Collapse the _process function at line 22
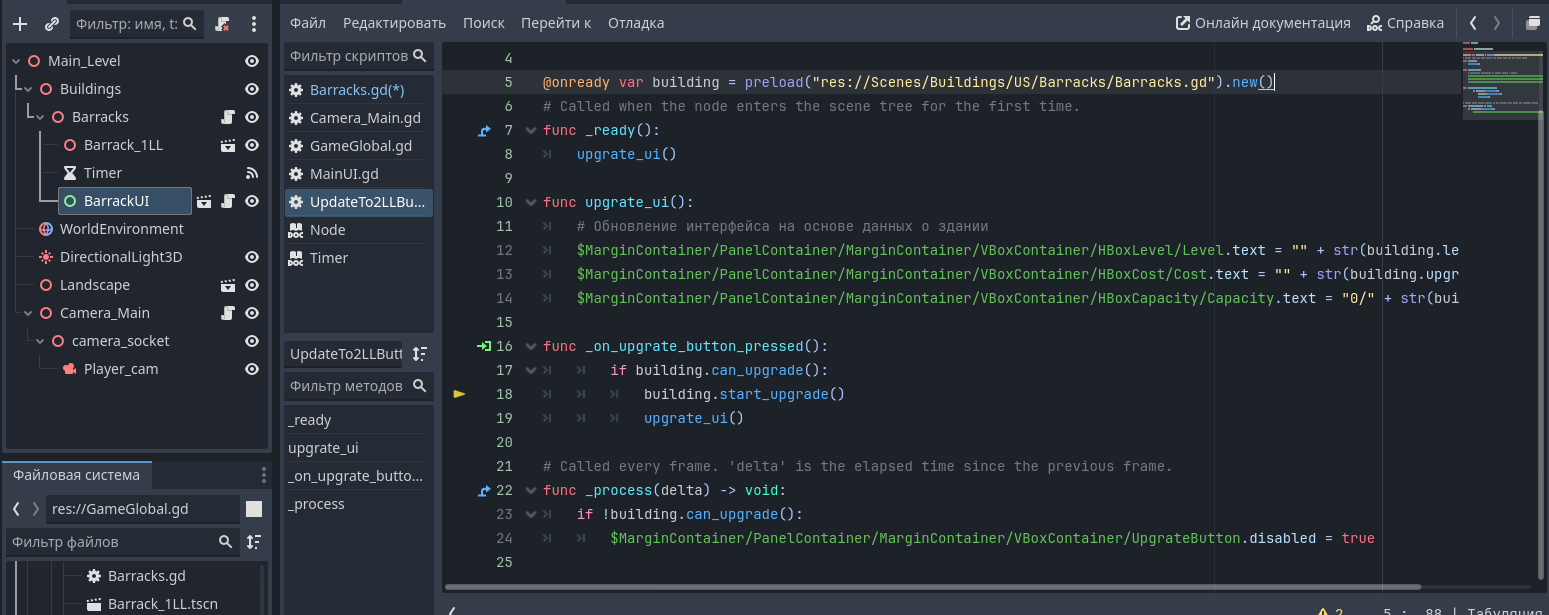 (530, 490)
